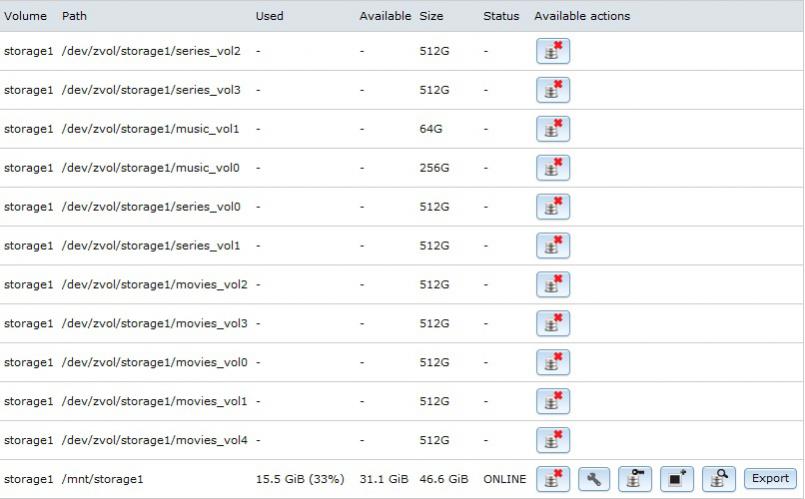Open permissions key icon for /mnt/storage1

coord(635,479)
